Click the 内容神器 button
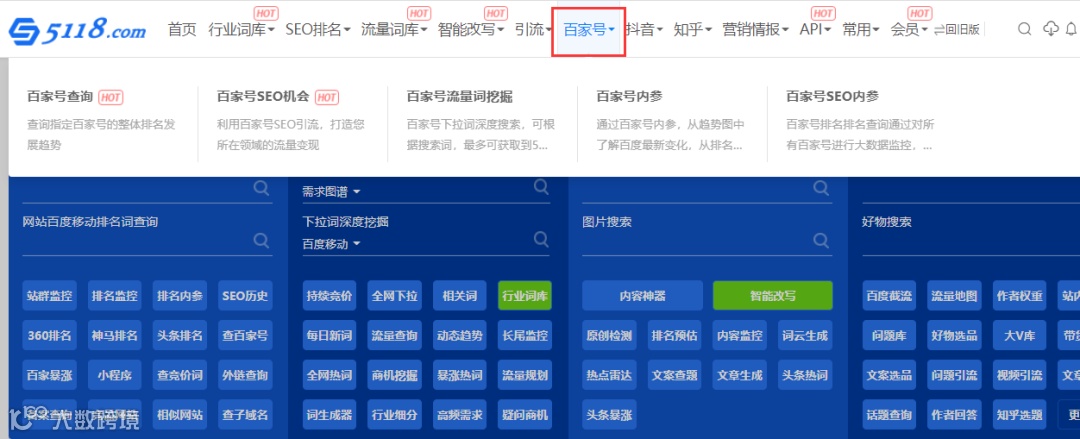The width and height of the screenshot is (1080, 439). [642, 296]
